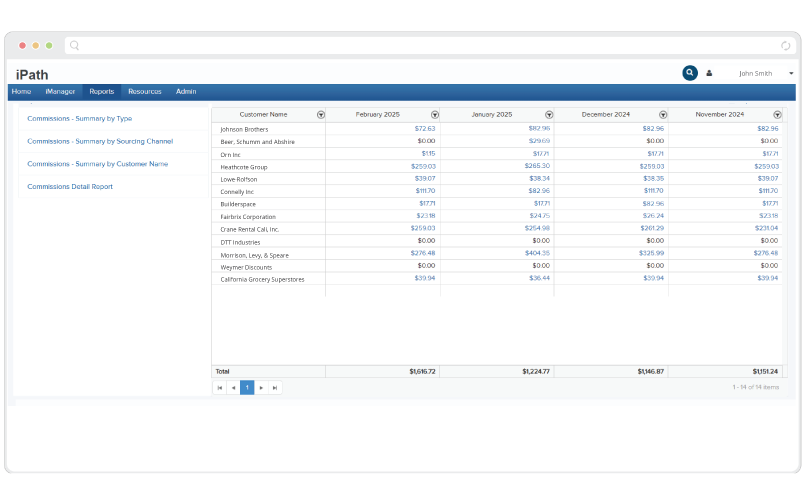This screenshot has width=805, height=500.
Task: Open February 2025 column filter menu
Action: [434, 115]
